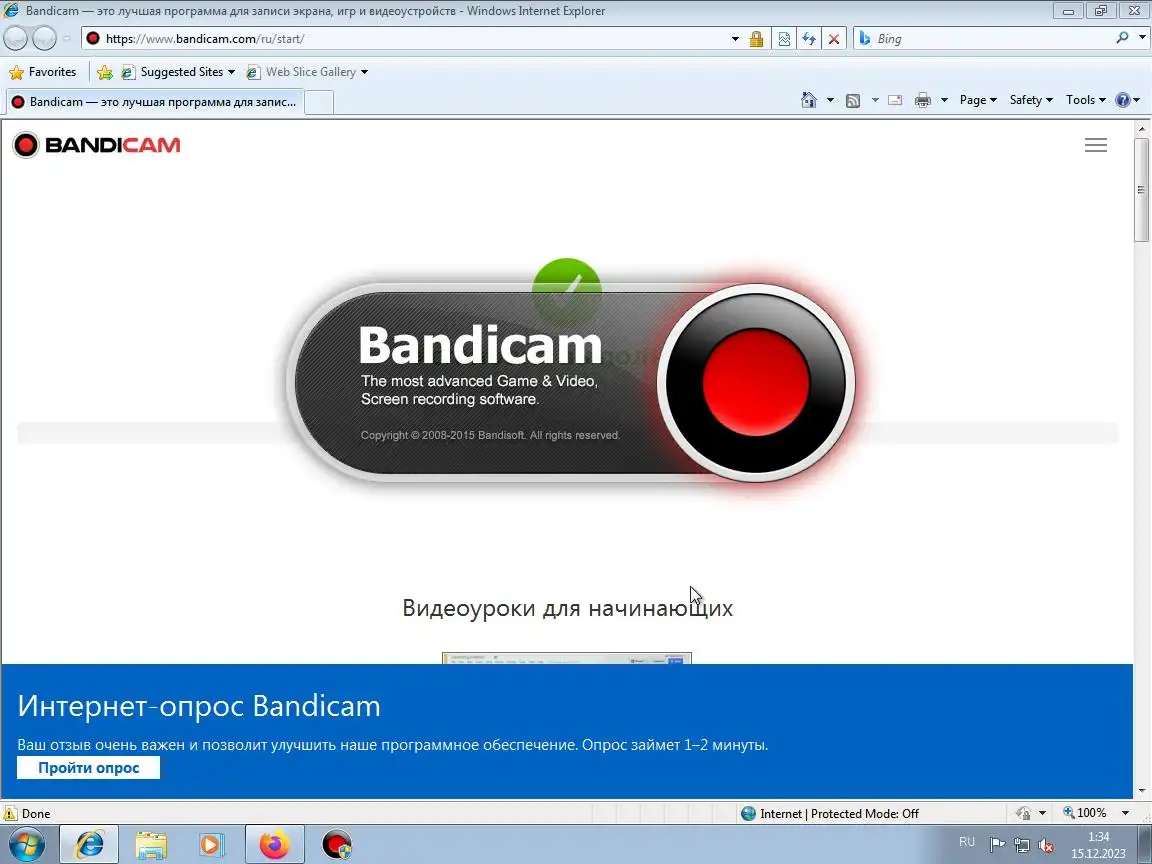Screen dimensions: 1152x864
Task: Click the Bandicam logo on the page
Action: 96,145
